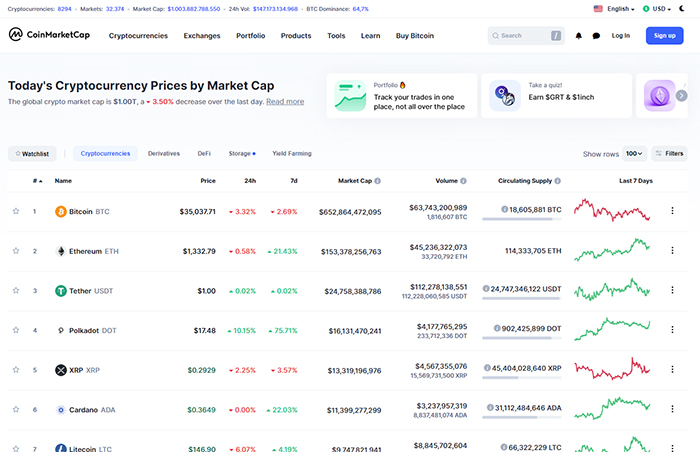Click the Sign up button
This screenshot has height=452, width=700.
click(664, 36)
